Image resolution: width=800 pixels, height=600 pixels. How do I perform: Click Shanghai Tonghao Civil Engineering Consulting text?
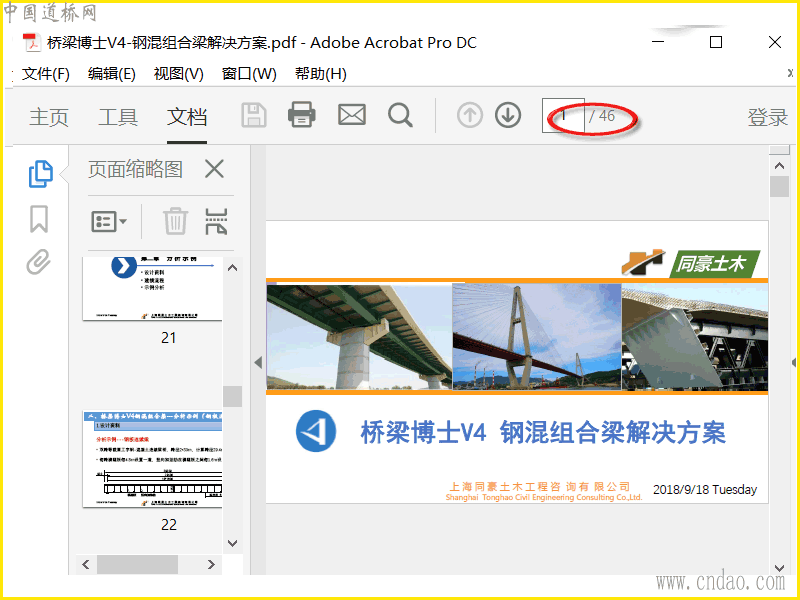click(x=543, y=497)
